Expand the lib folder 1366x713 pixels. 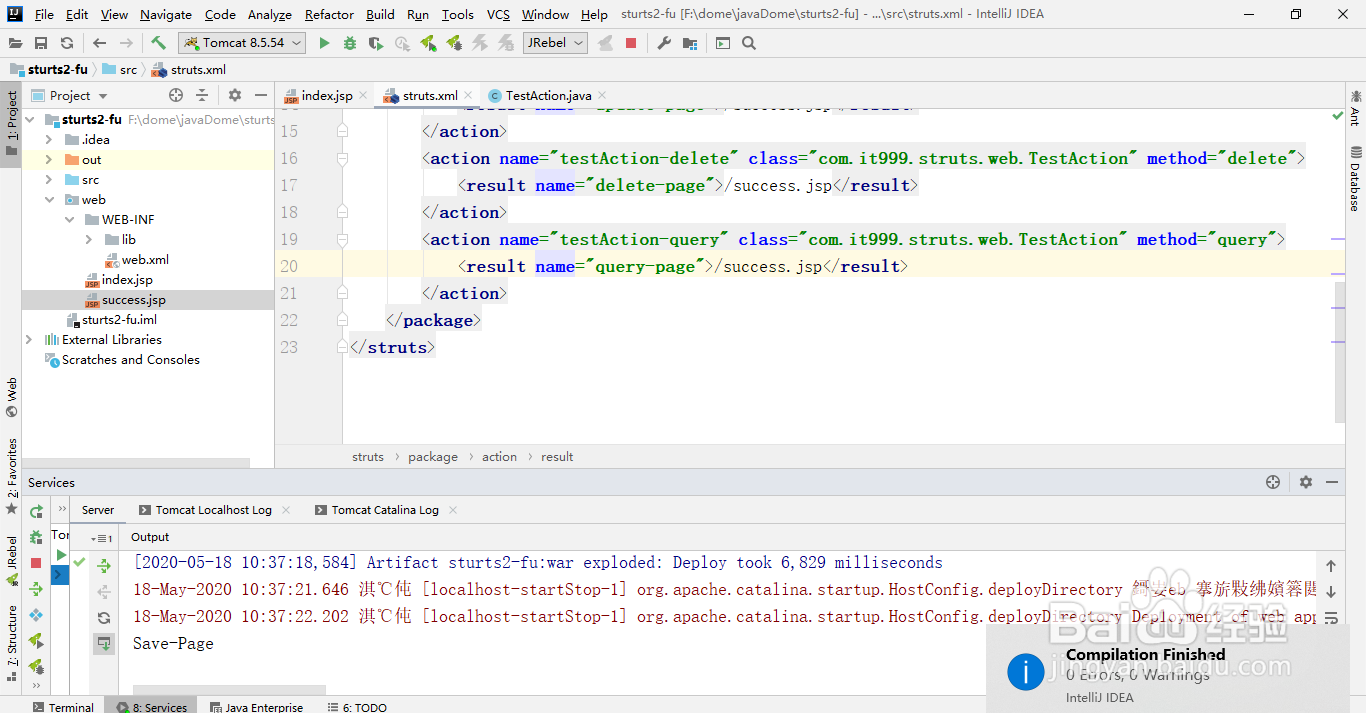(89, 240)
